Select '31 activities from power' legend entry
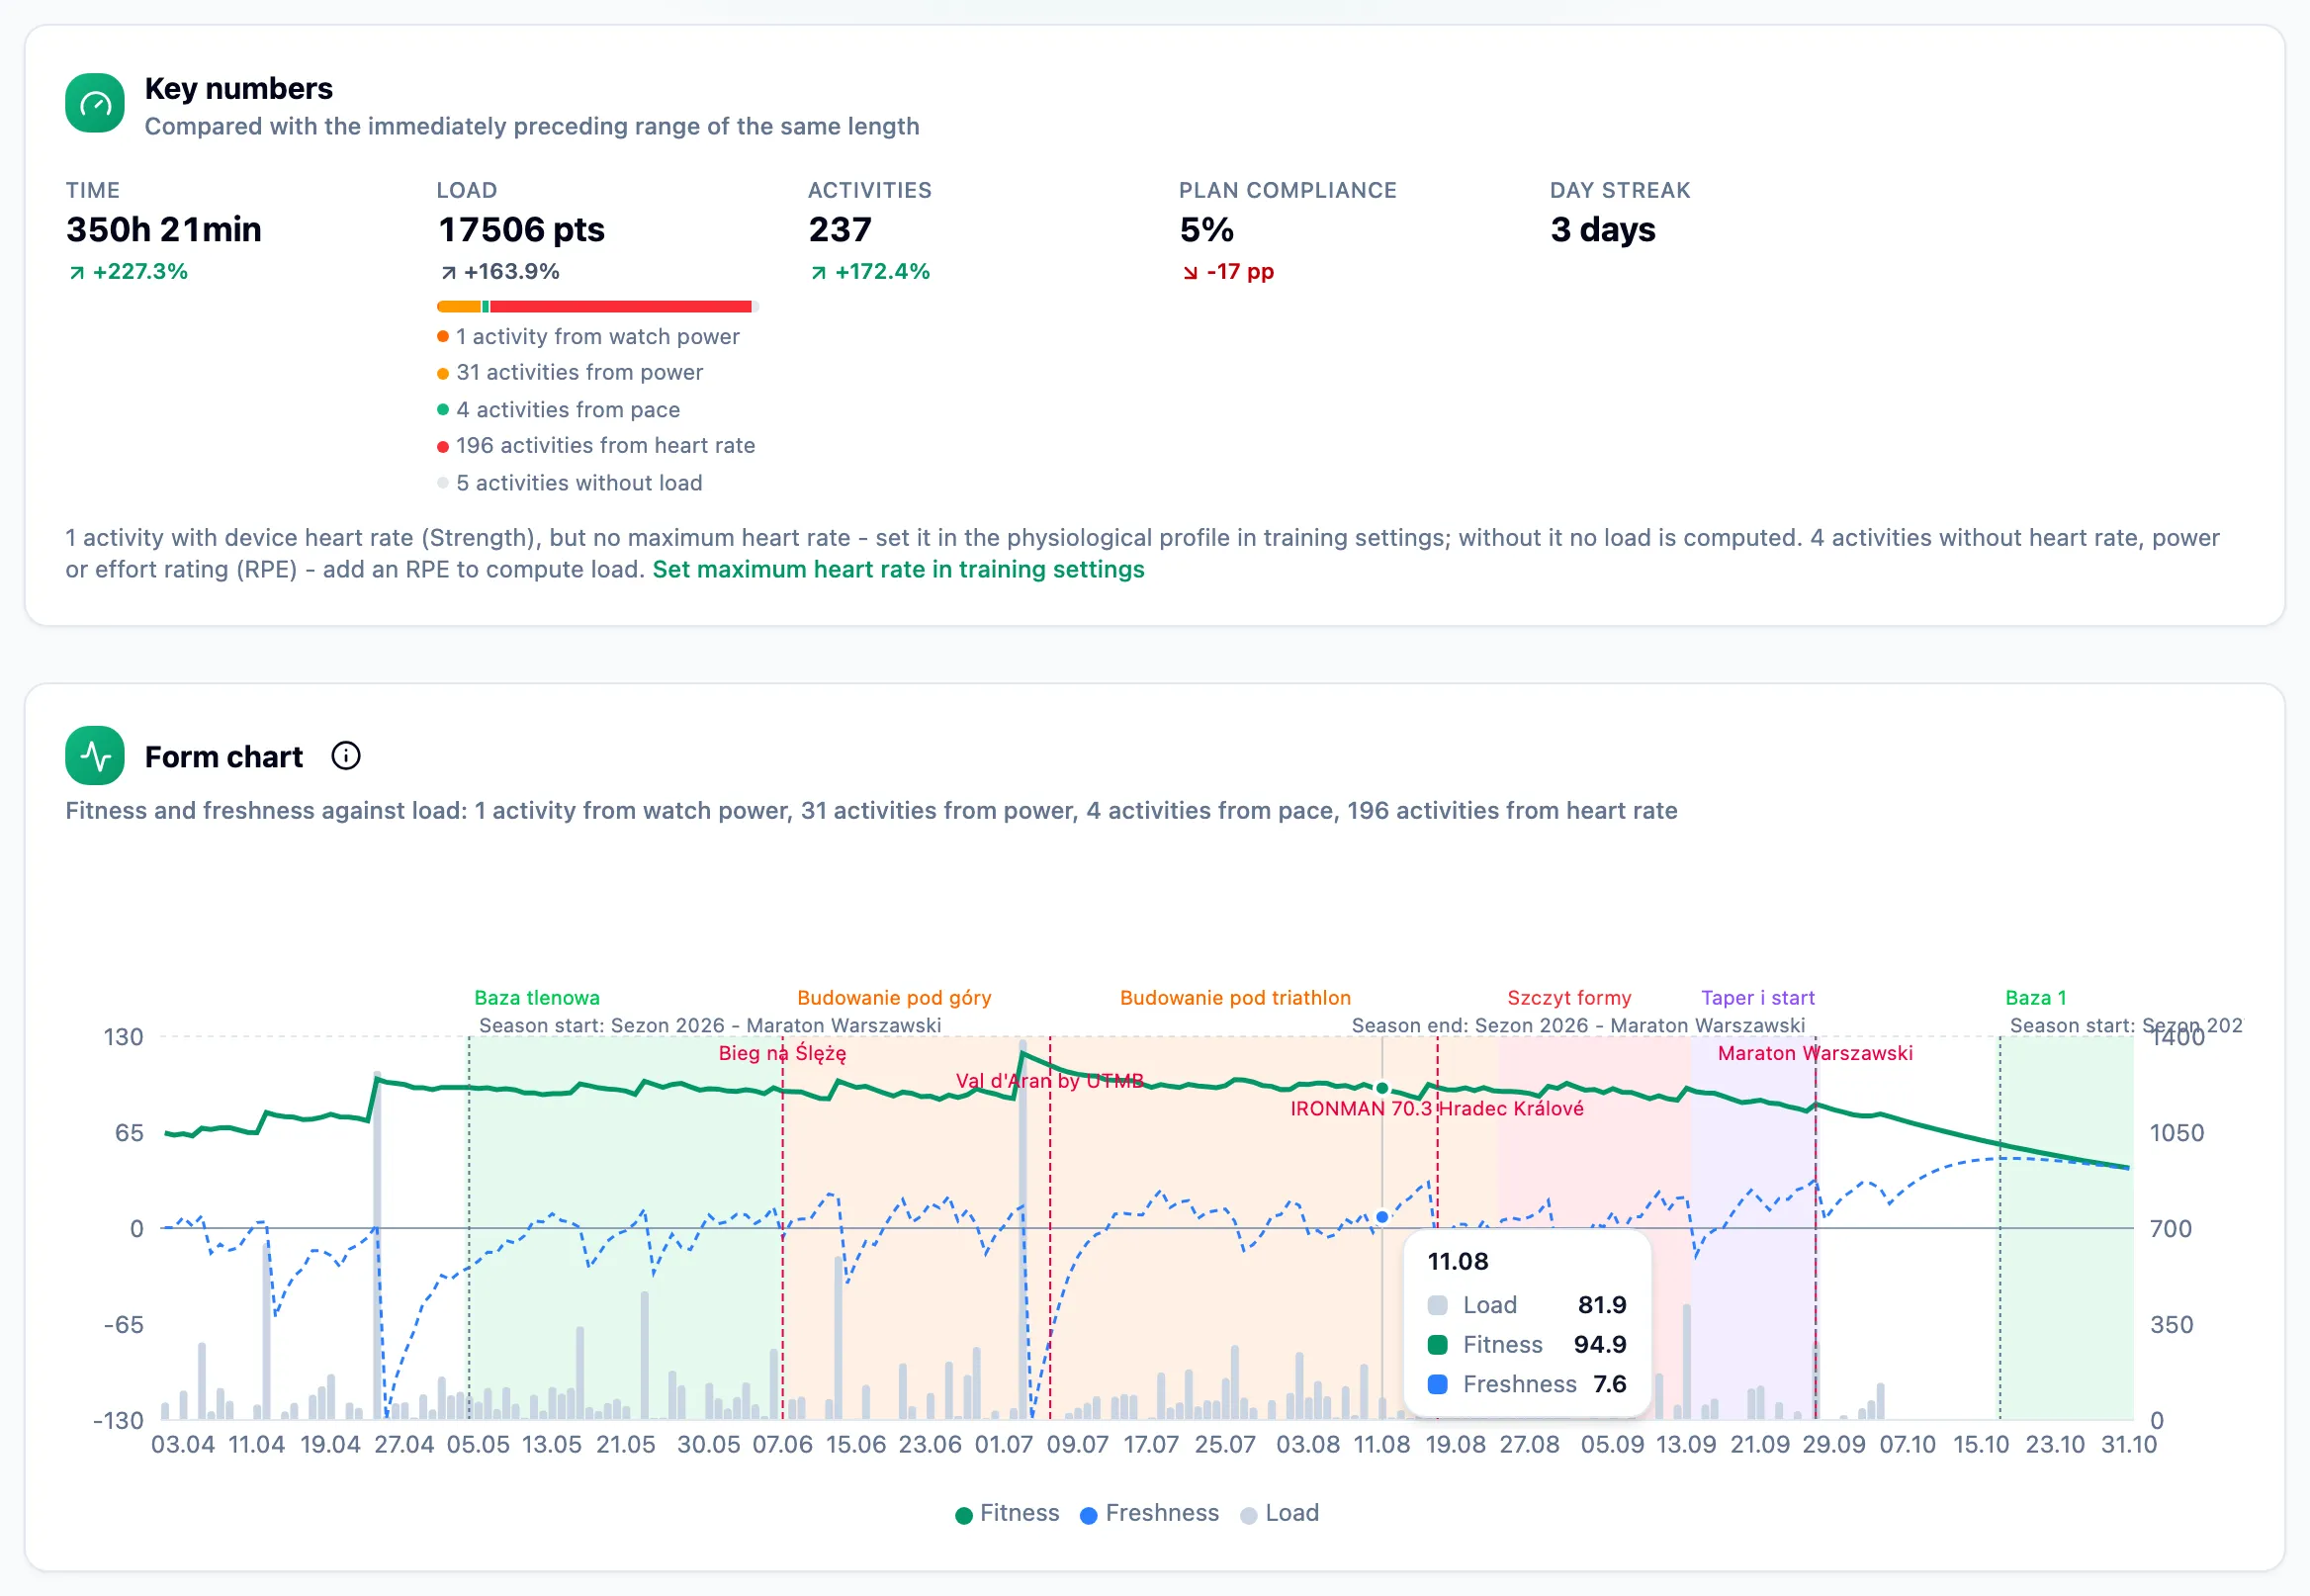2310x1596 pixels. 570,373
